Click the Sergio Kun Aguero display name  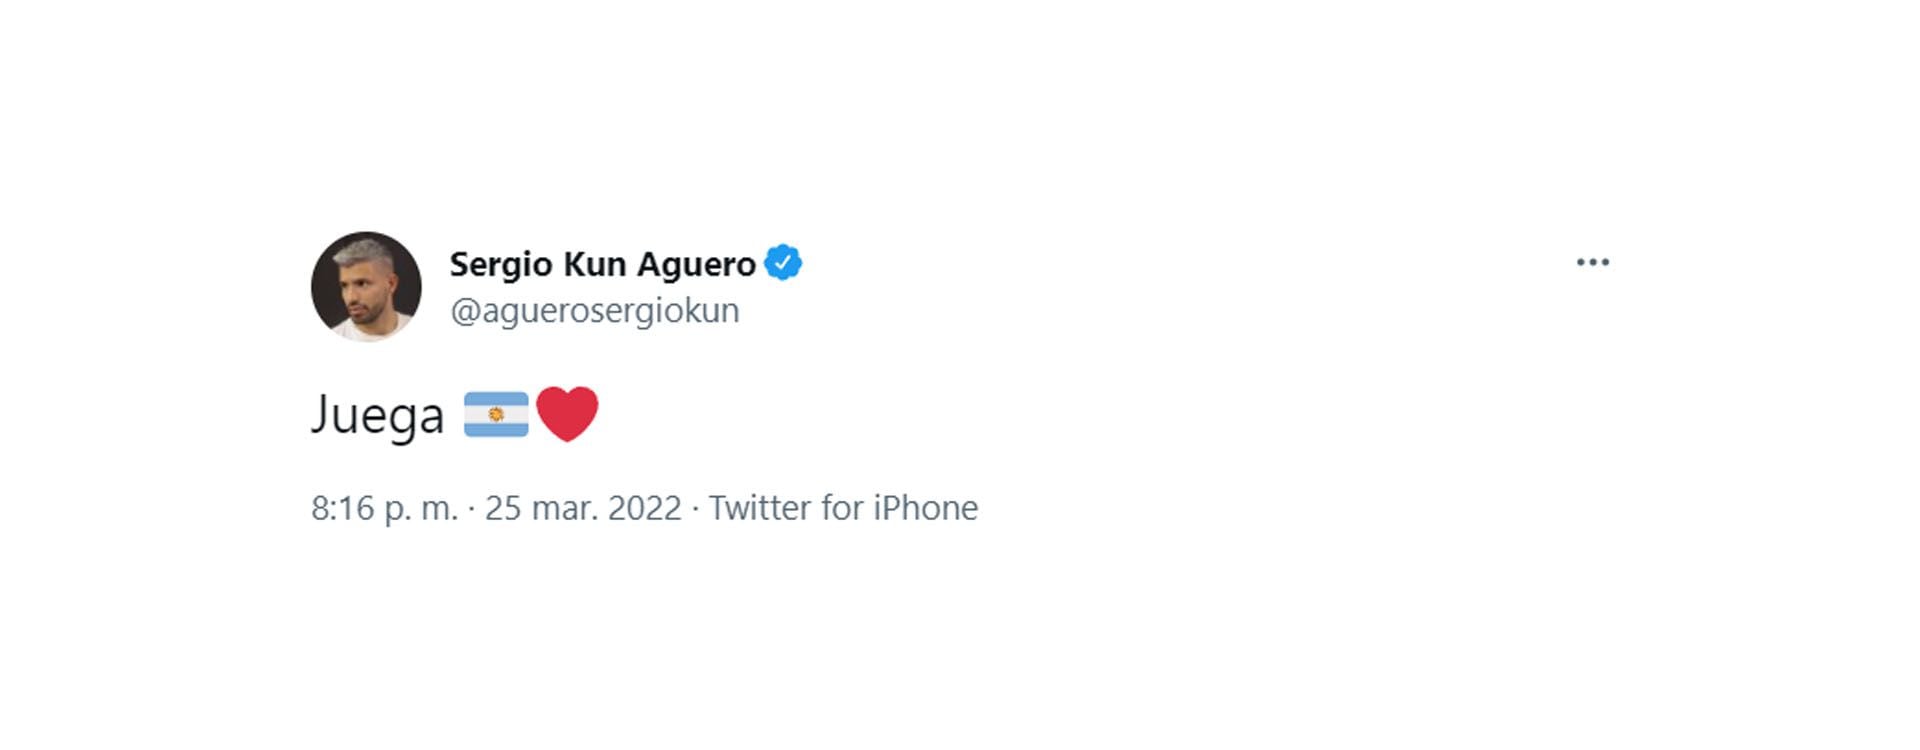pos(602,264)
